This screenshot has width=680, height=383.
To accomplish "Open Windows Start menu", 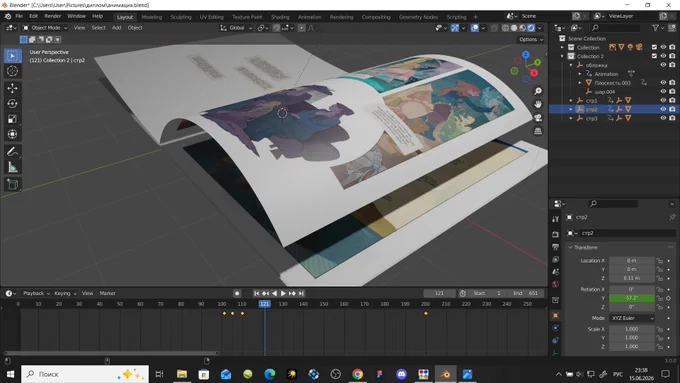I will (10, 374).
